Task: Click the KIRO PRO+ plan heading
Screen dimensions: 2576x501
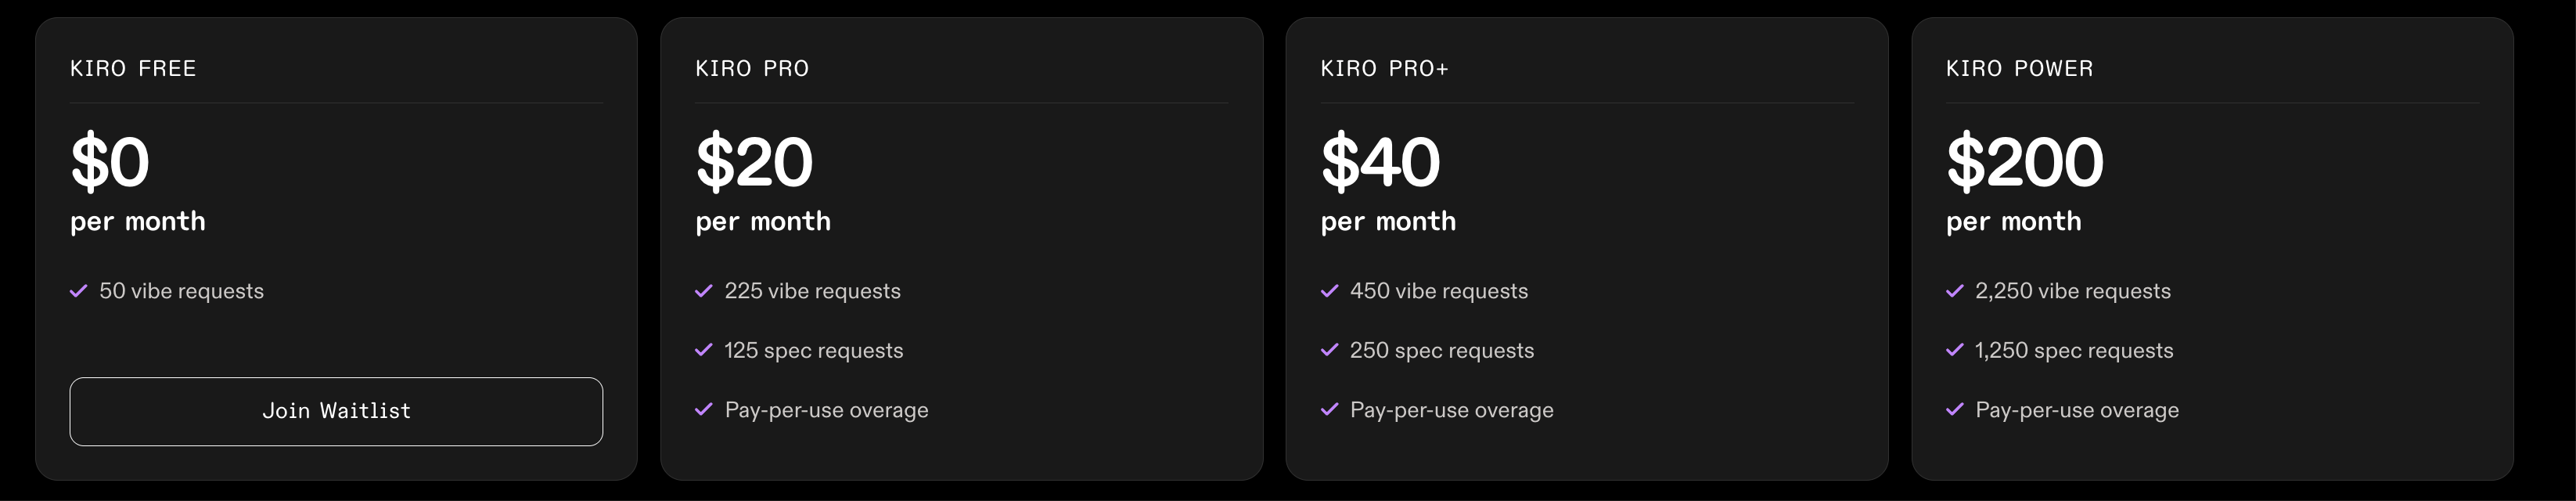Action: pos(1384,69)
